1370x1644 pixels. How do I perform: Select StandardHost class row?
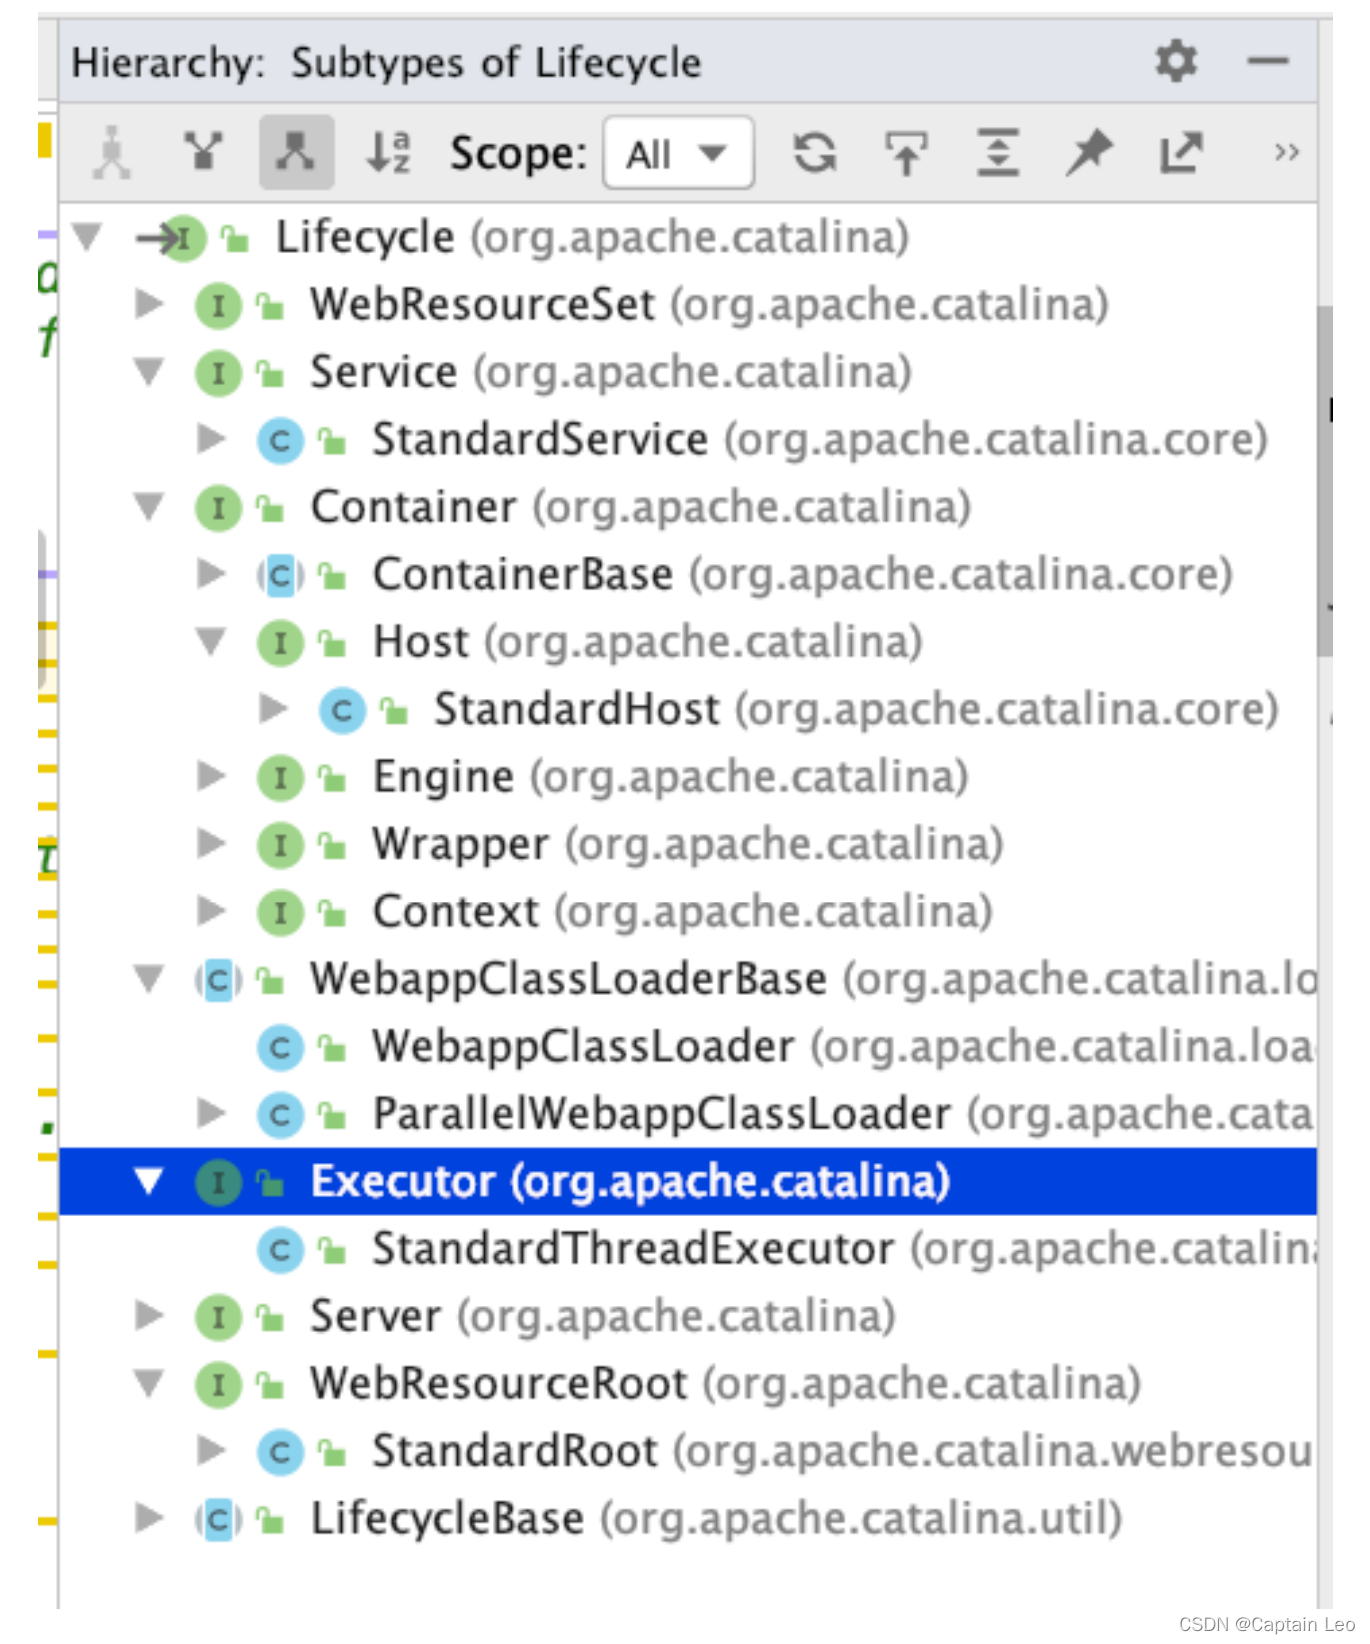pyautogui.click(x=688, y=709)
